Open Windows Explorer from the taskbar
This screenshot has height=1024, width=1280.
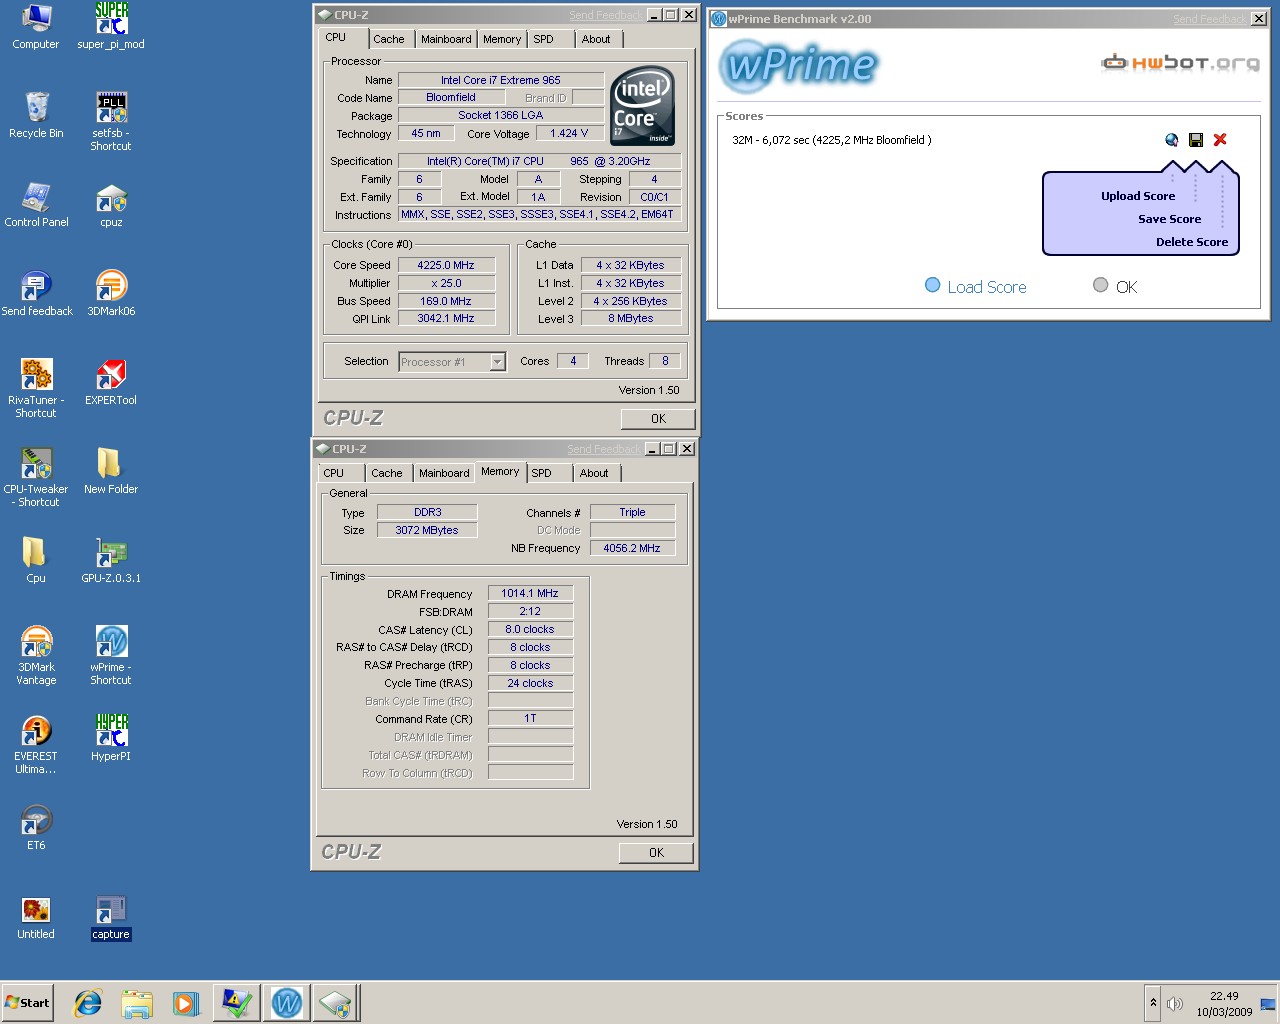(x=137, y=1003)
